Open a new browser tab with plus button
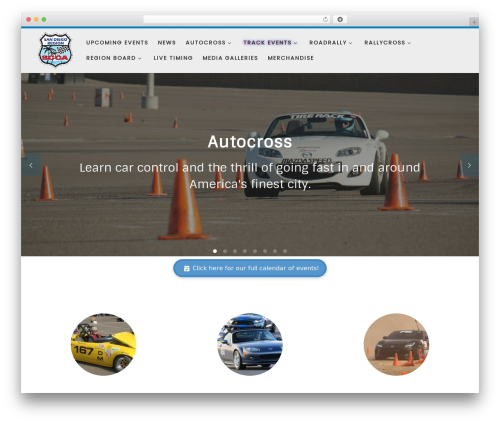Image resolution: width=500 pixels, height=423 pixels. click(x=474, y=22)
